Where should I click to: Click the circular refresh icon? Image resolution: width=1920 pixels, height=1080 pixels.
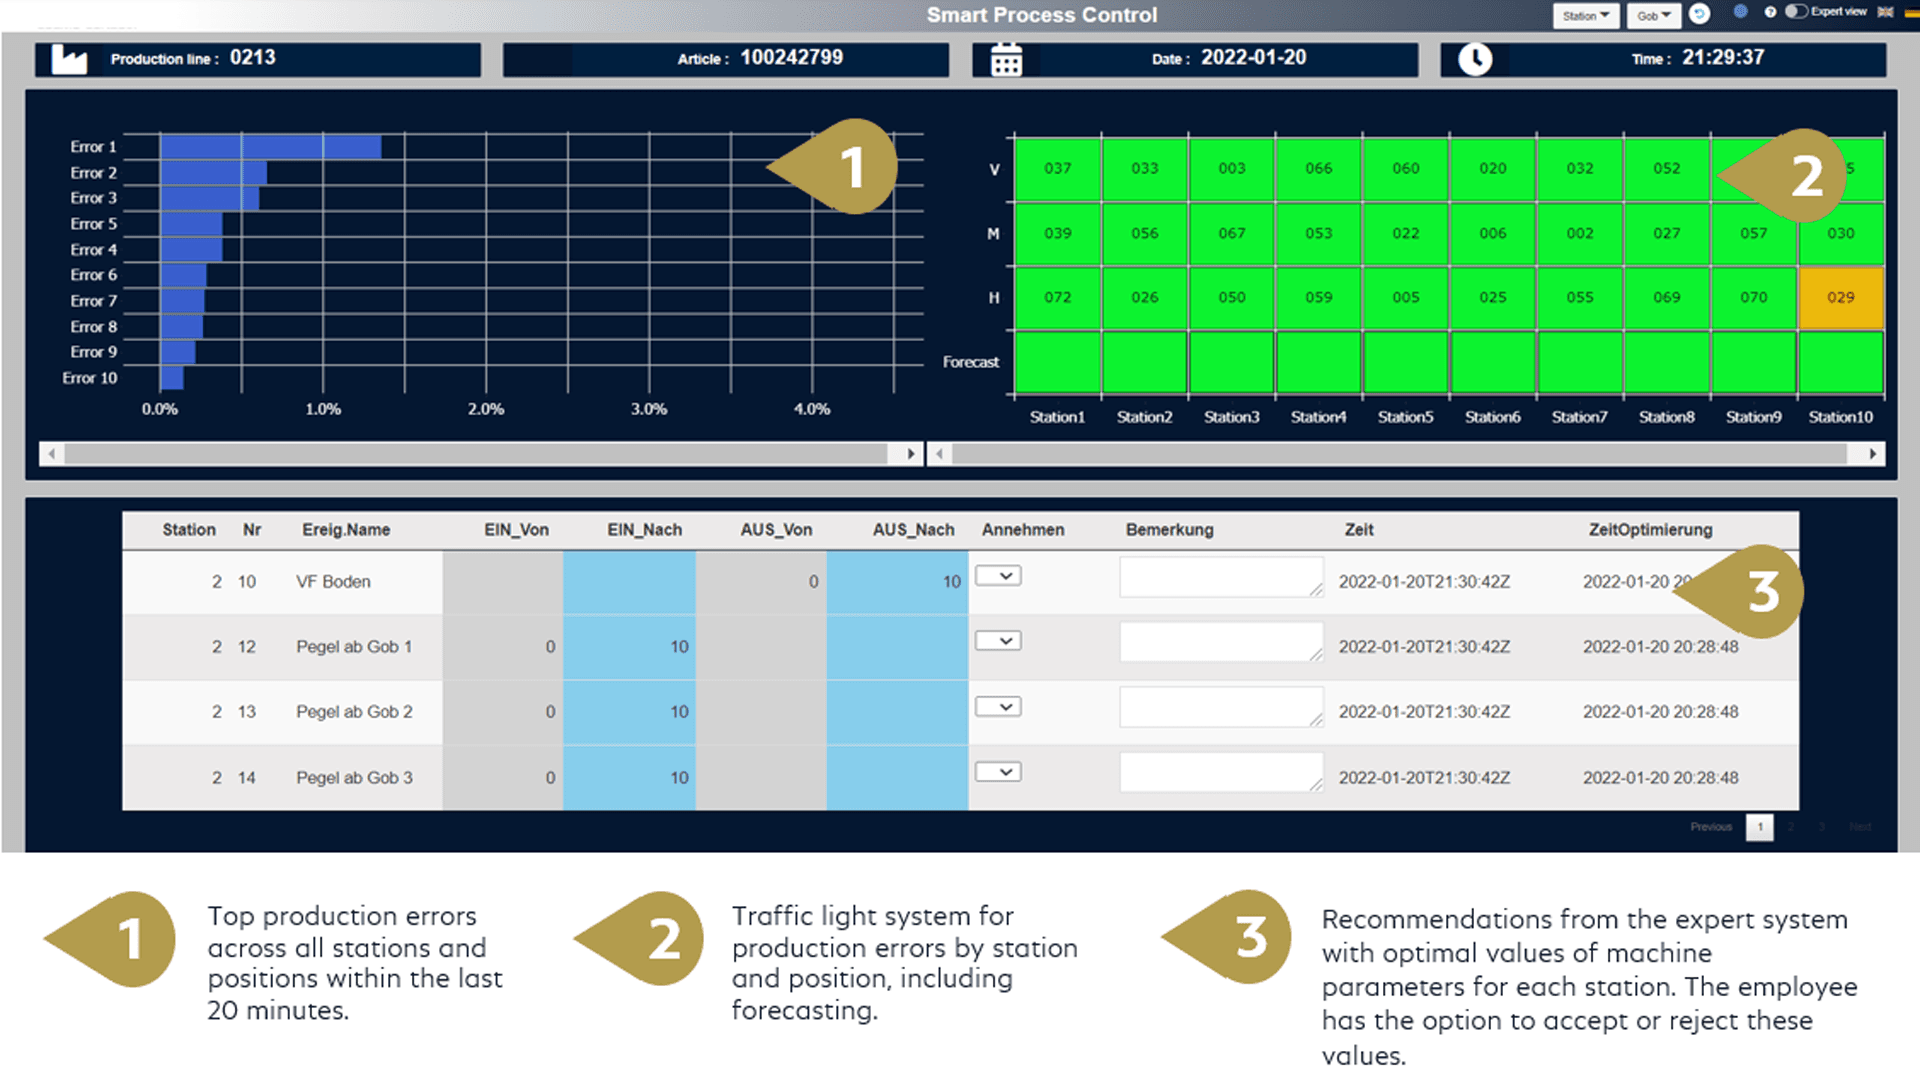(1699, 14)
